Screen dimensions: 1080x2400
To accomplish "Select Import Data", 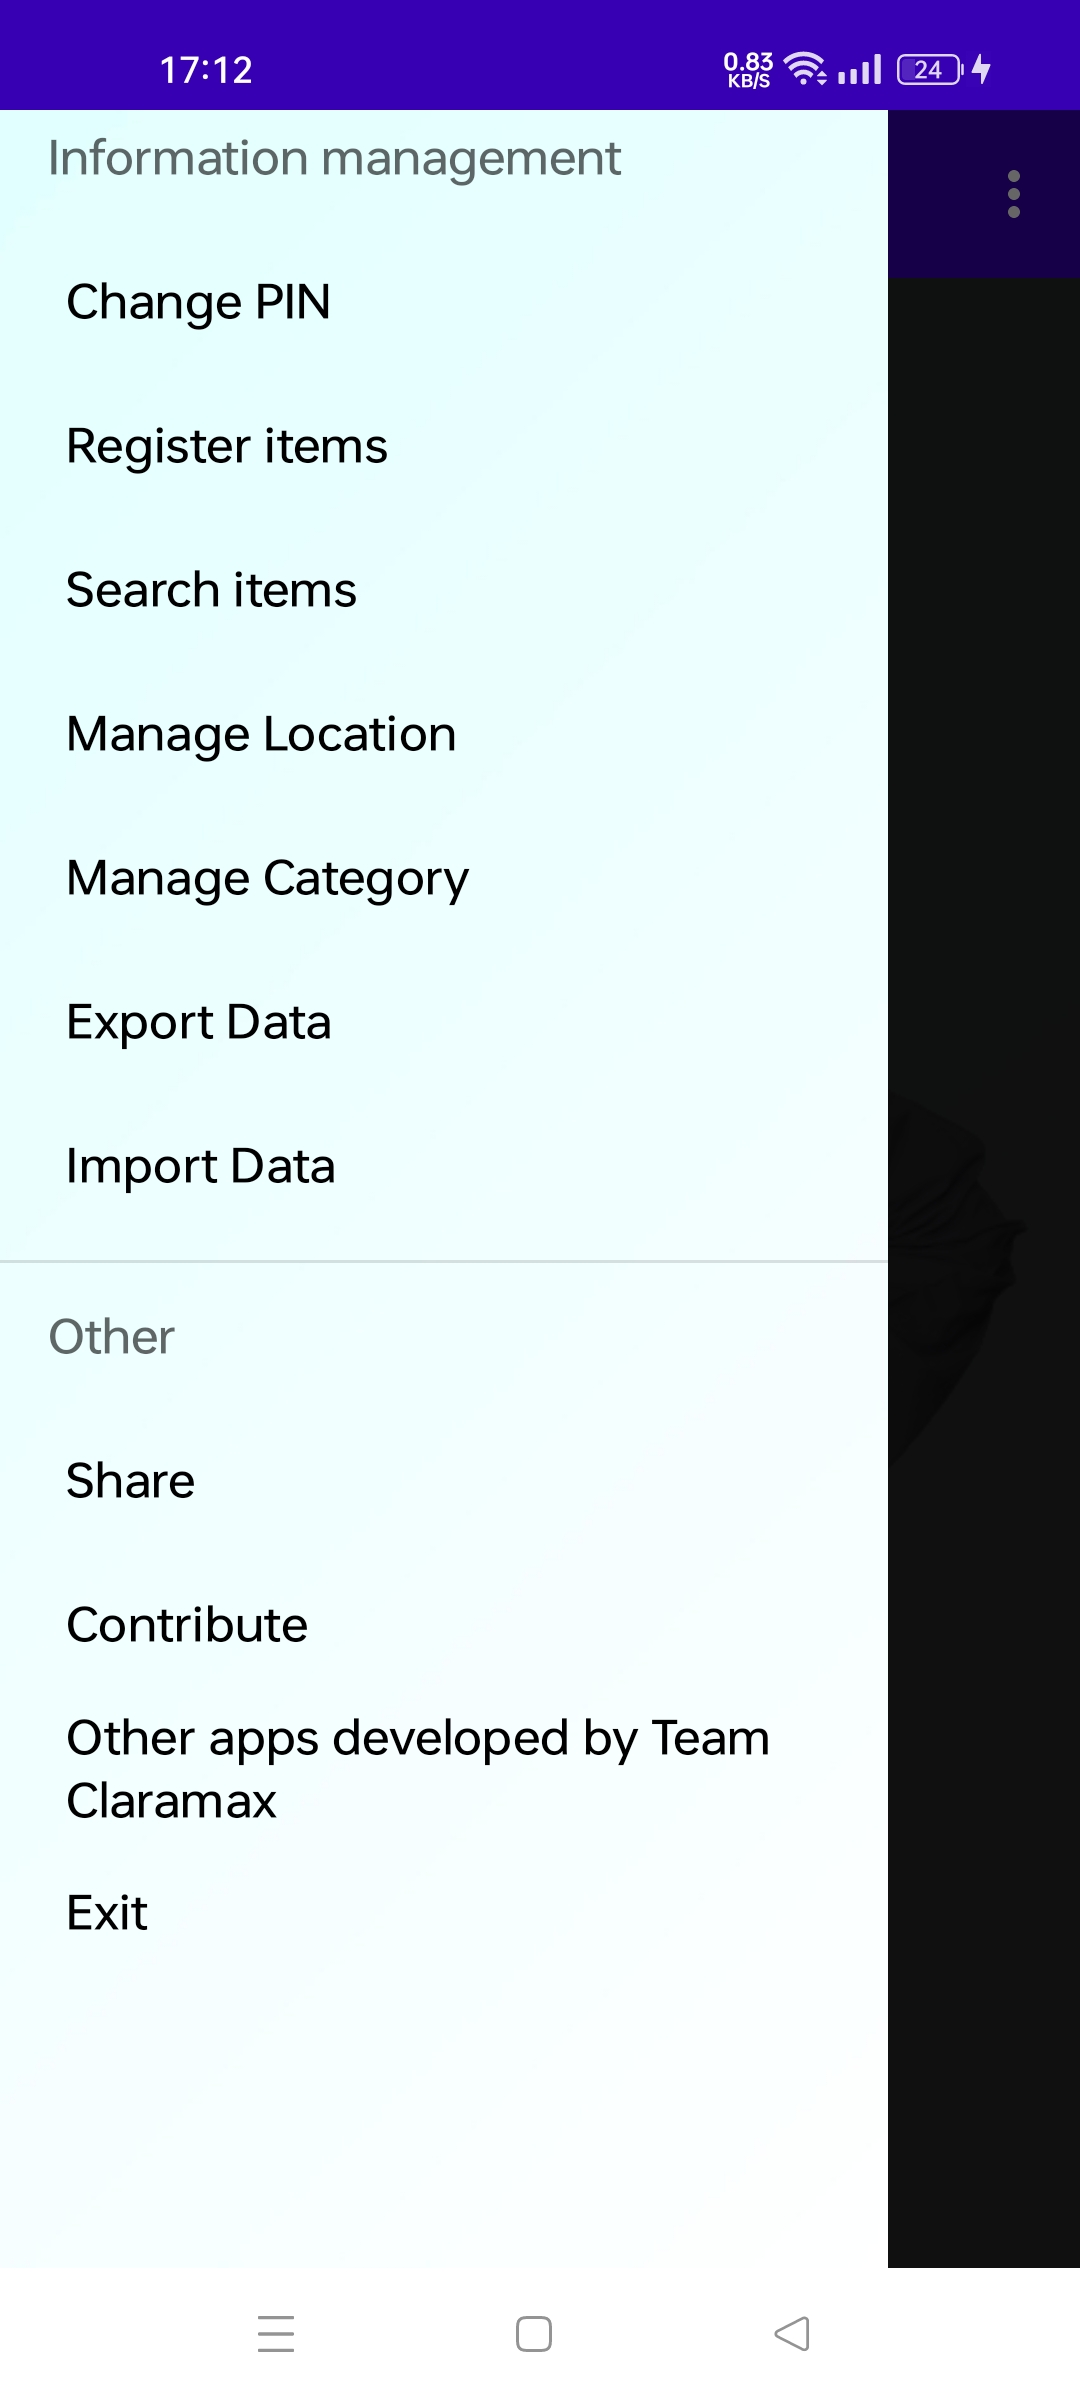I will [x=444, y=1166].
